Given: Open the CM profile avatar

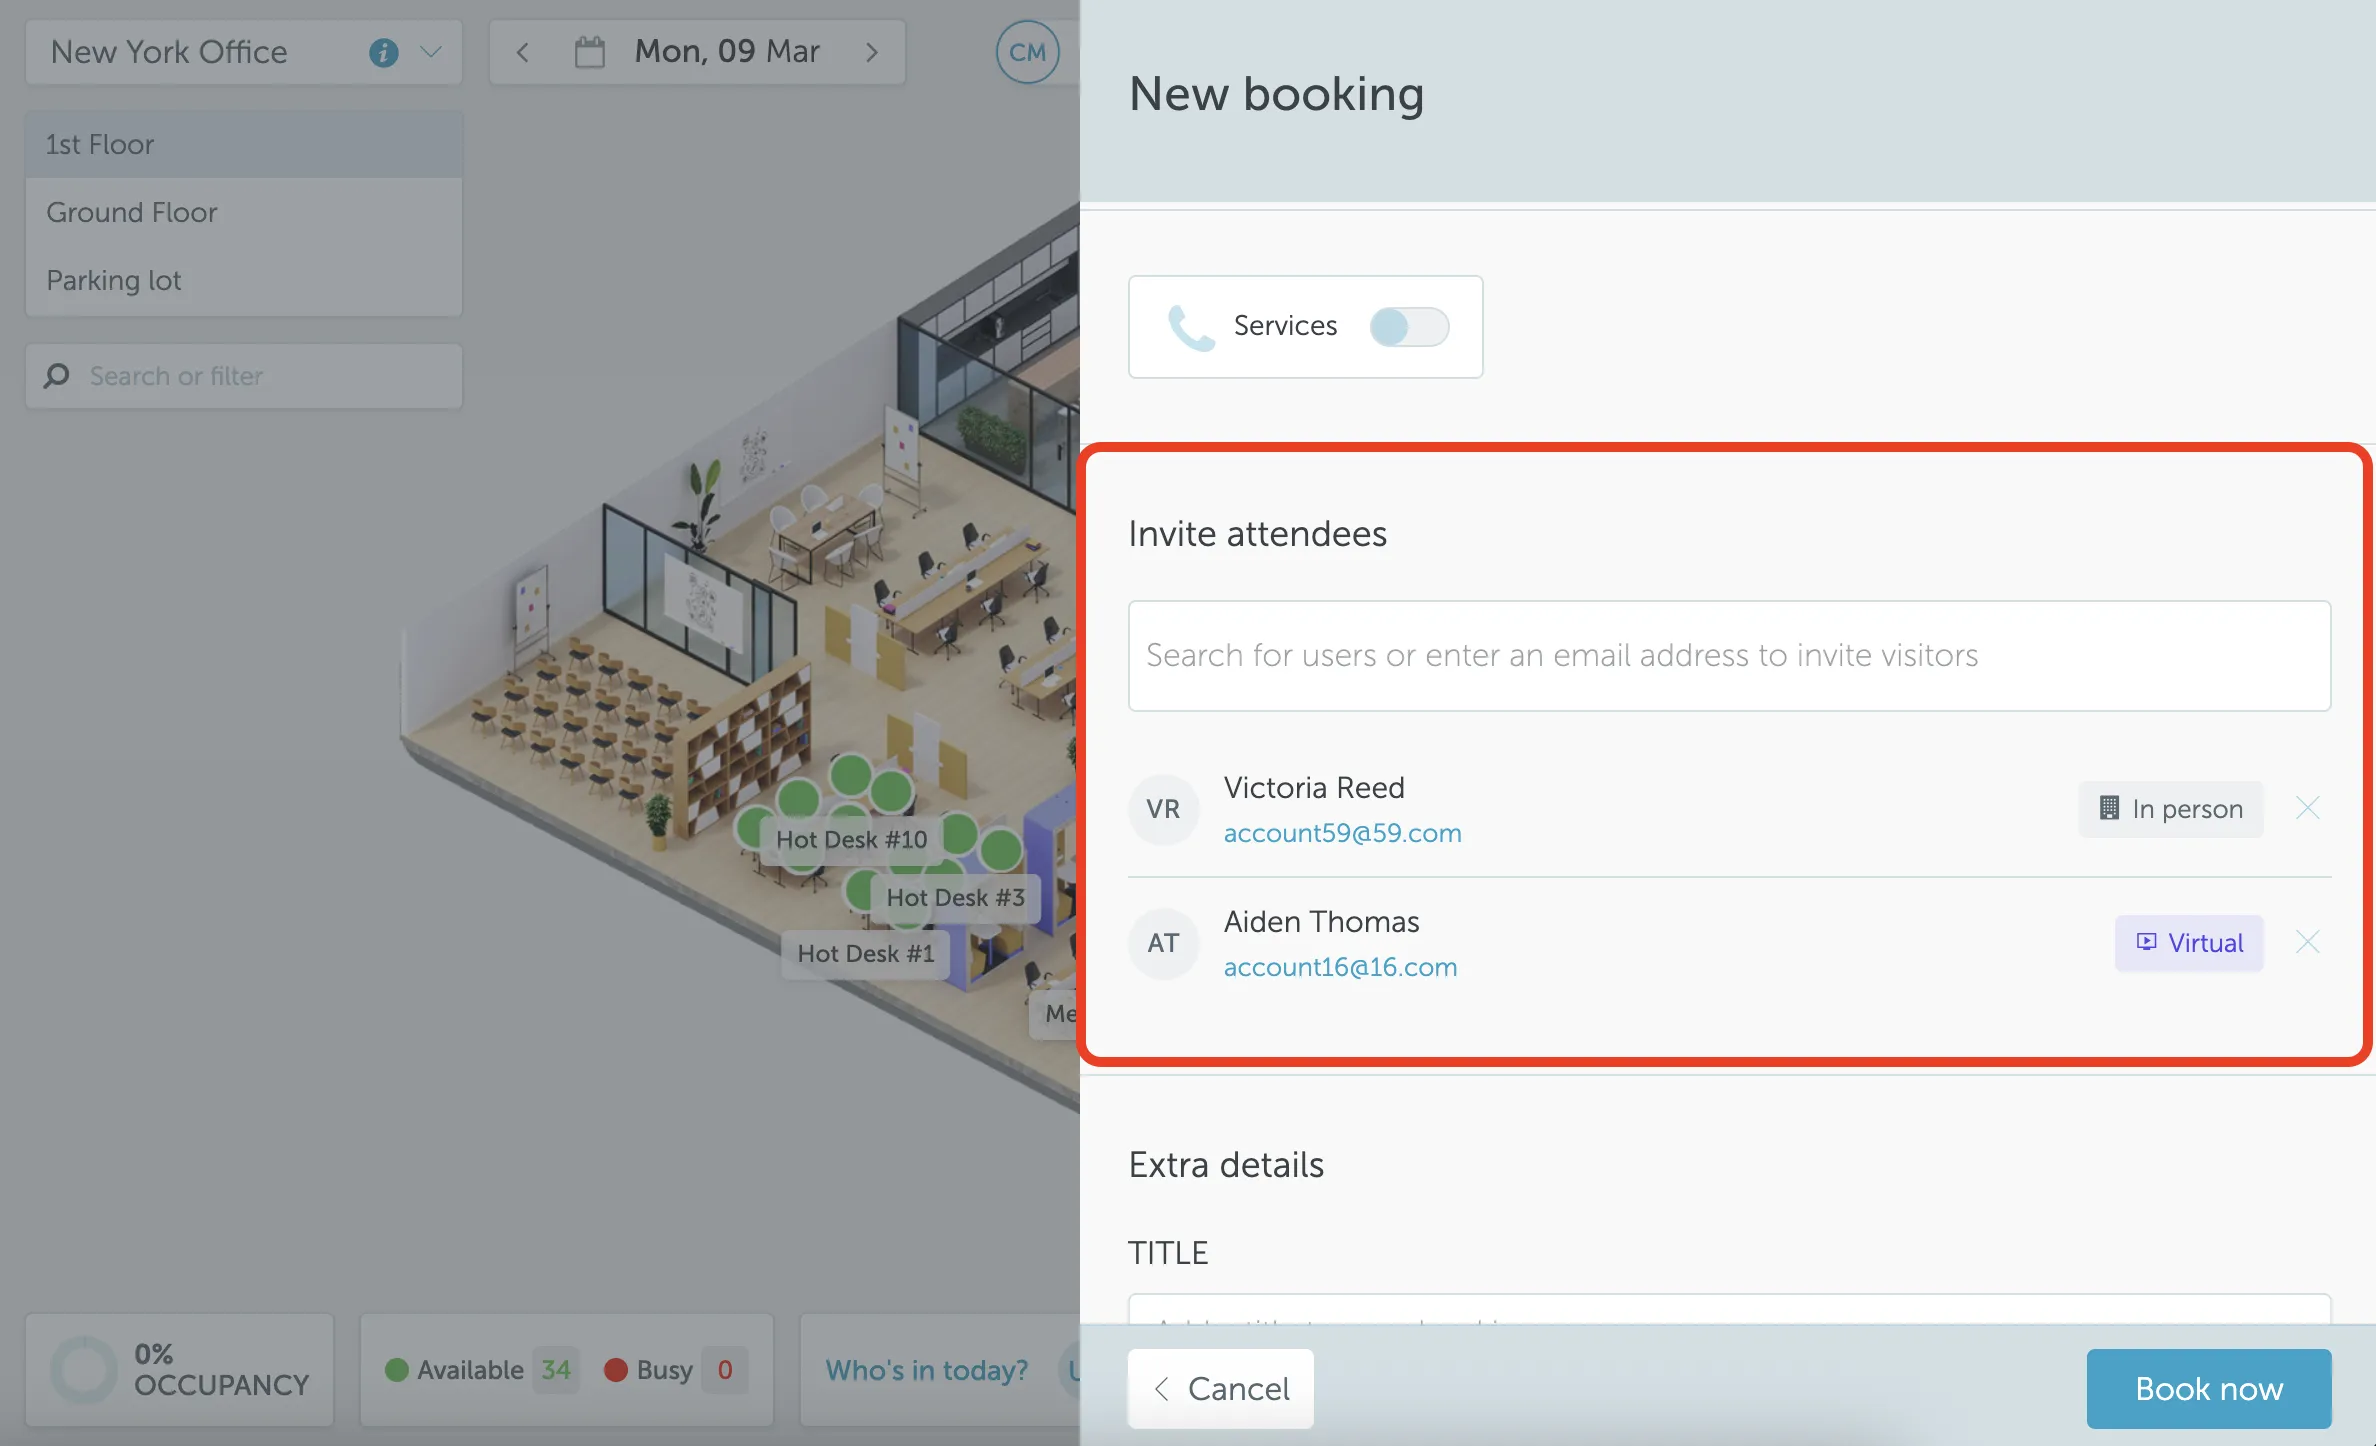Looking at the screenshot, I should point(1028,52).
